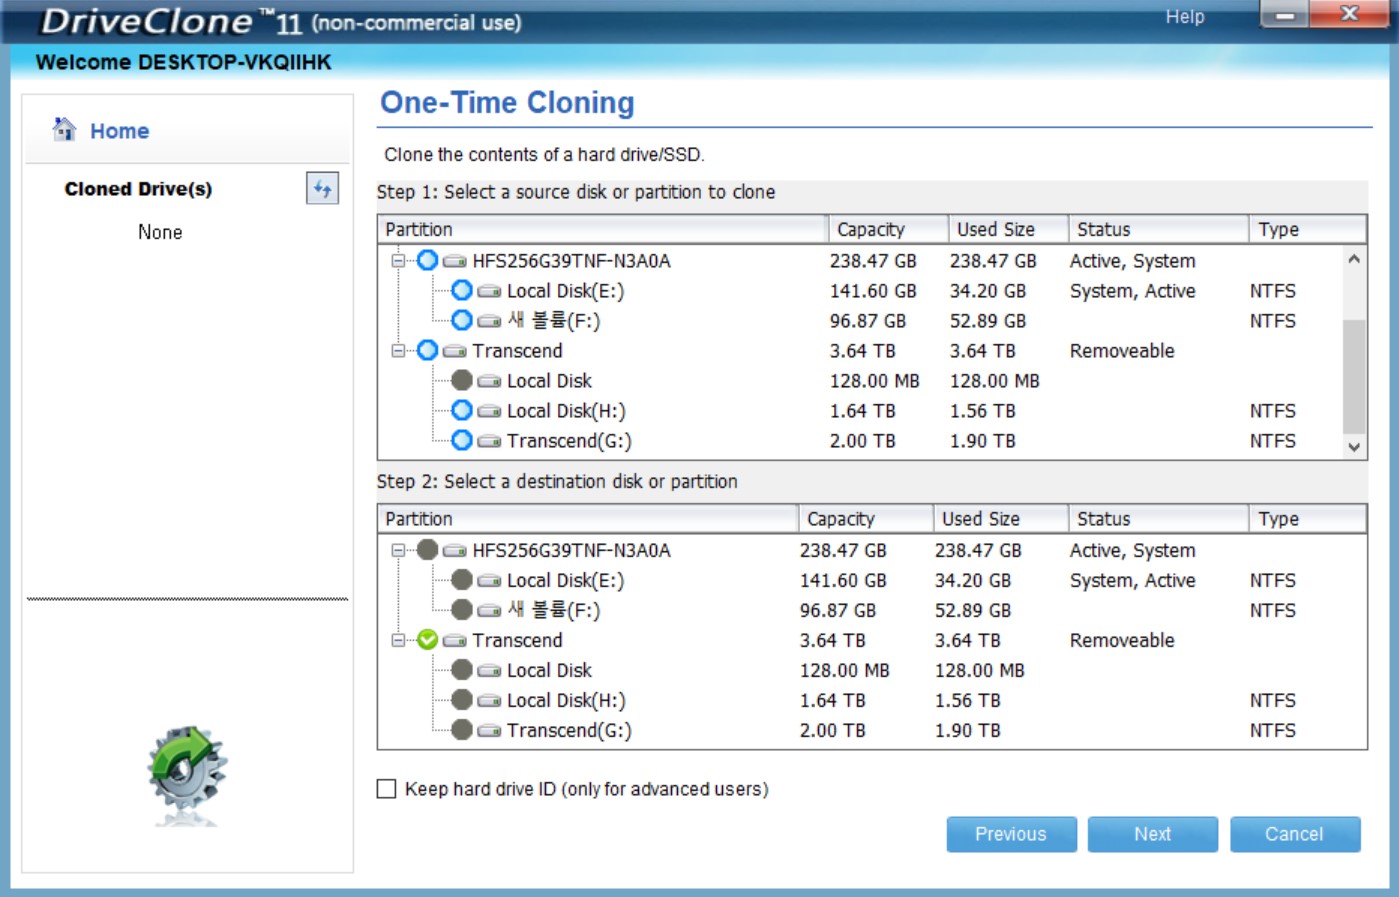Select source Transcend(G:) radio button

pyautogui.click(x=461, y=440)
